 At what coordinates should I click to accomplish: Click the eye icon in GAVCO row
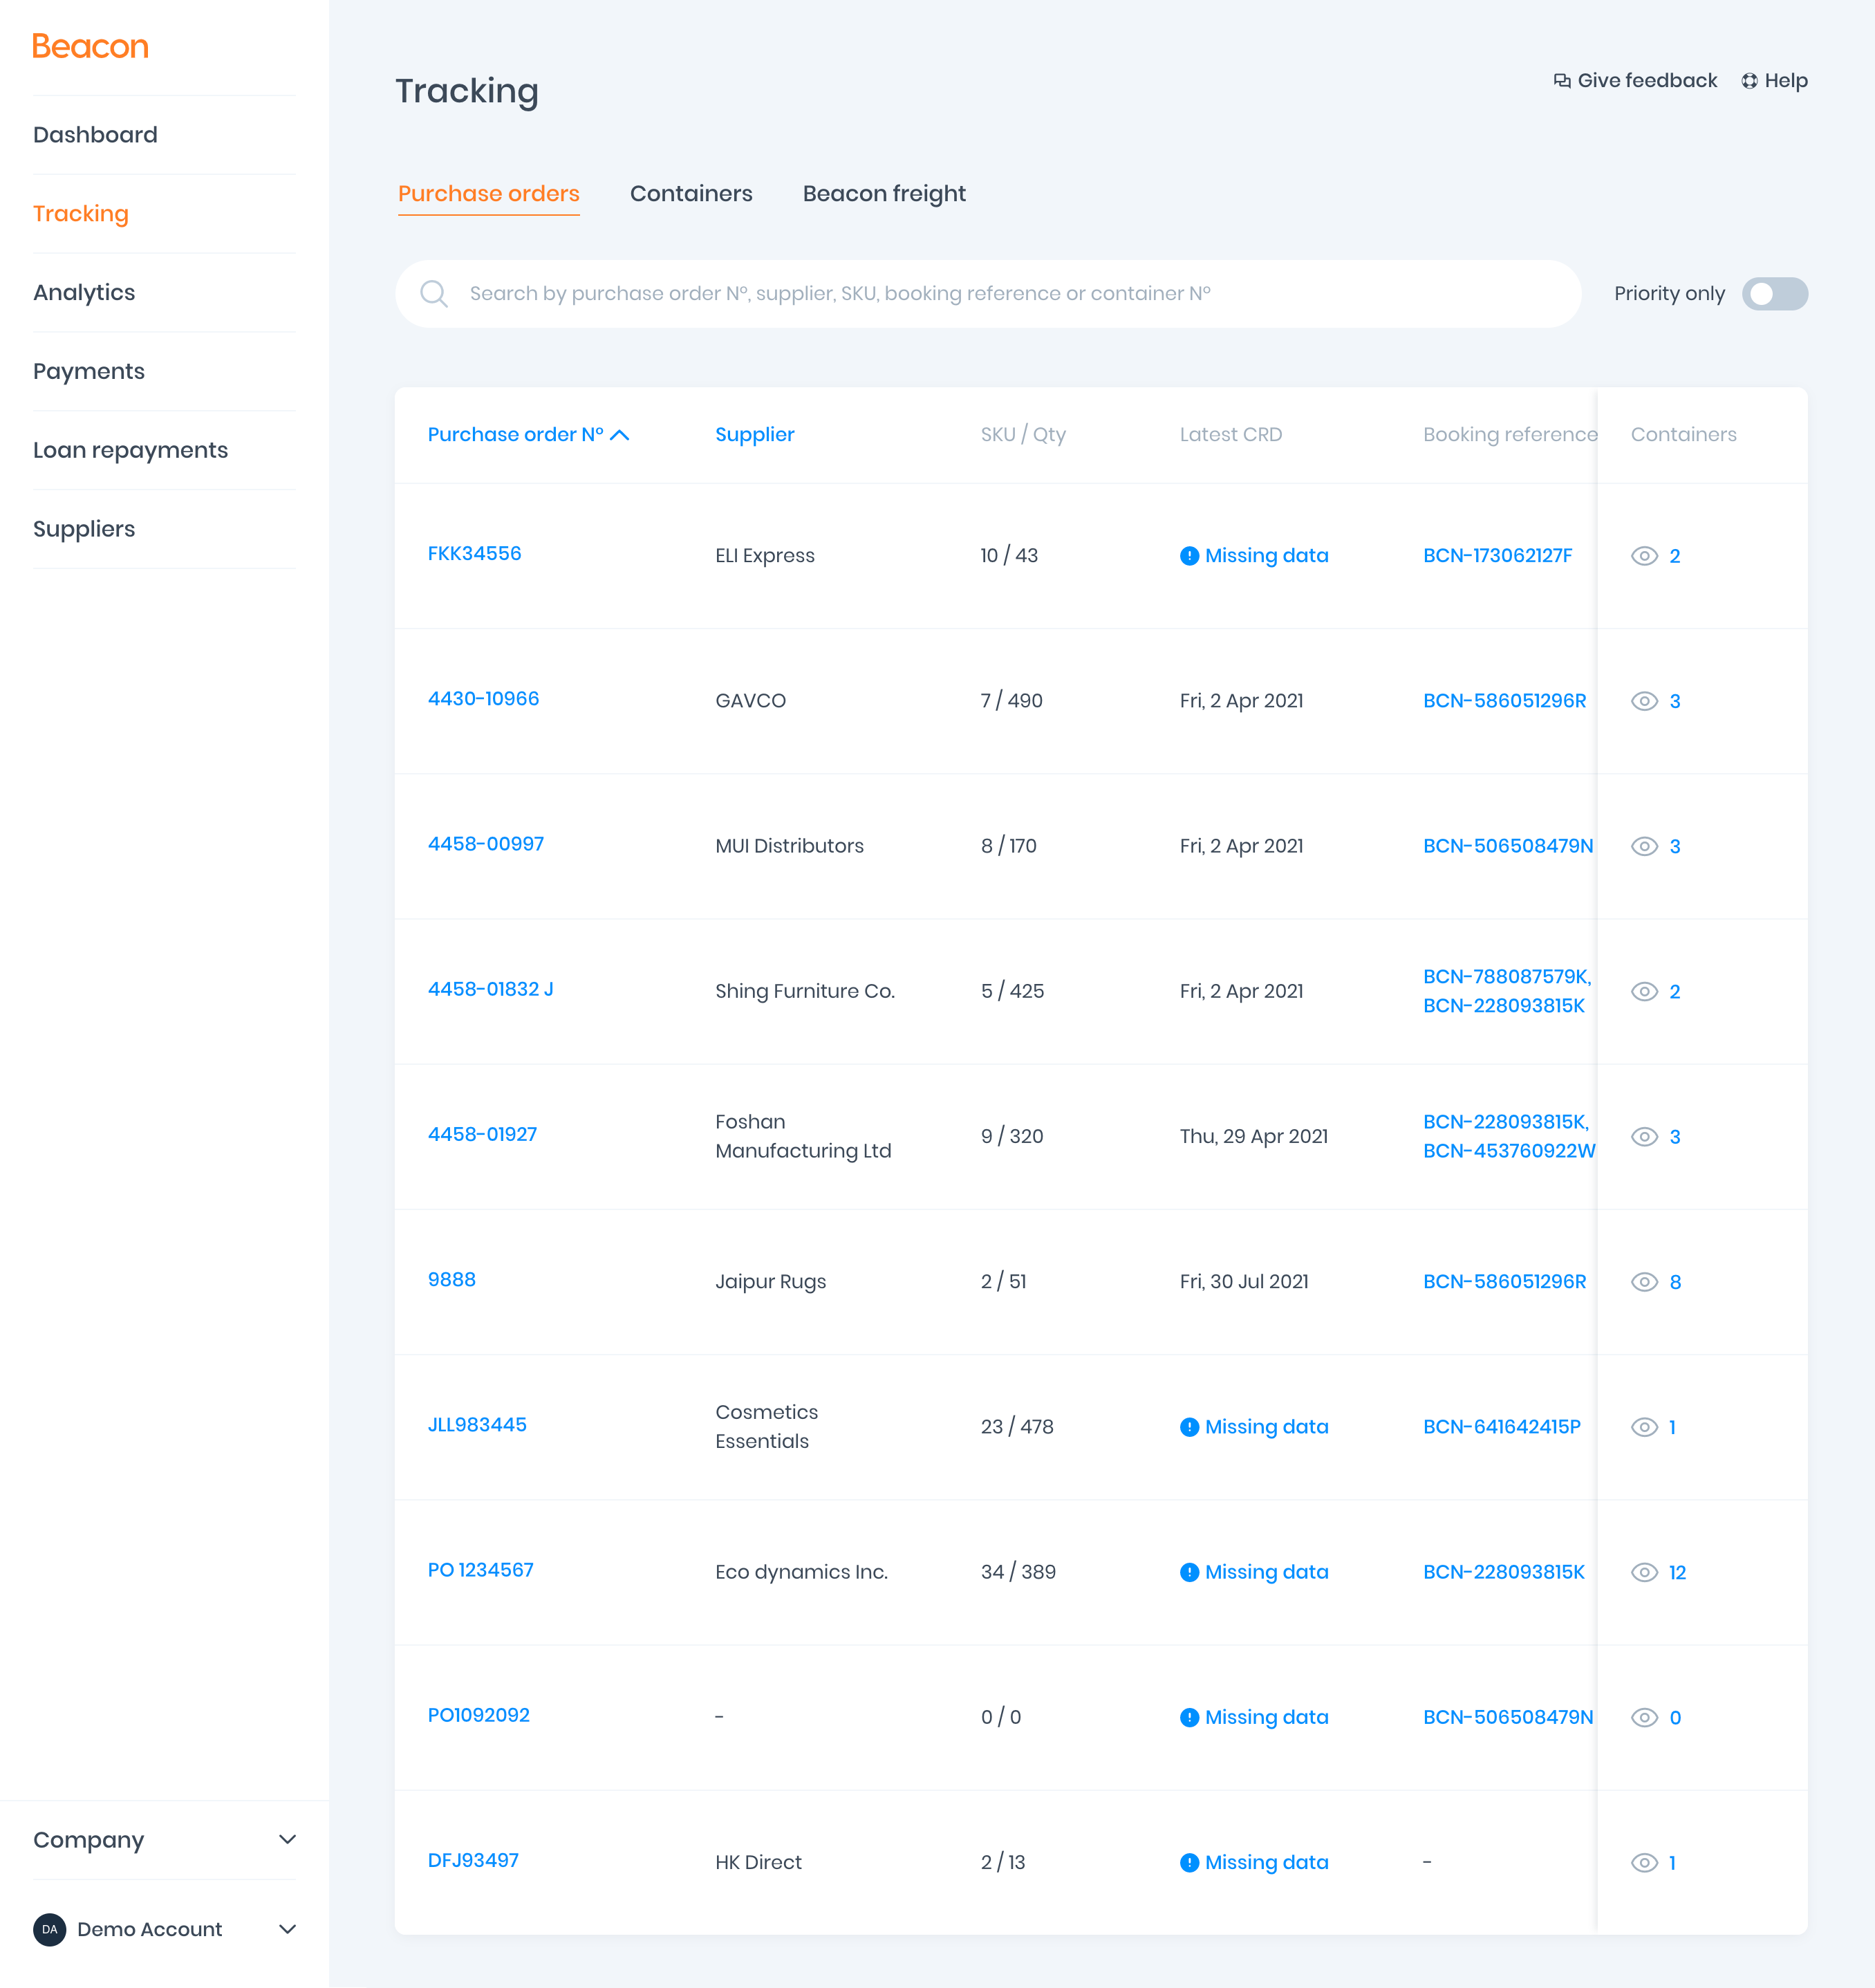coord(1644,701)
